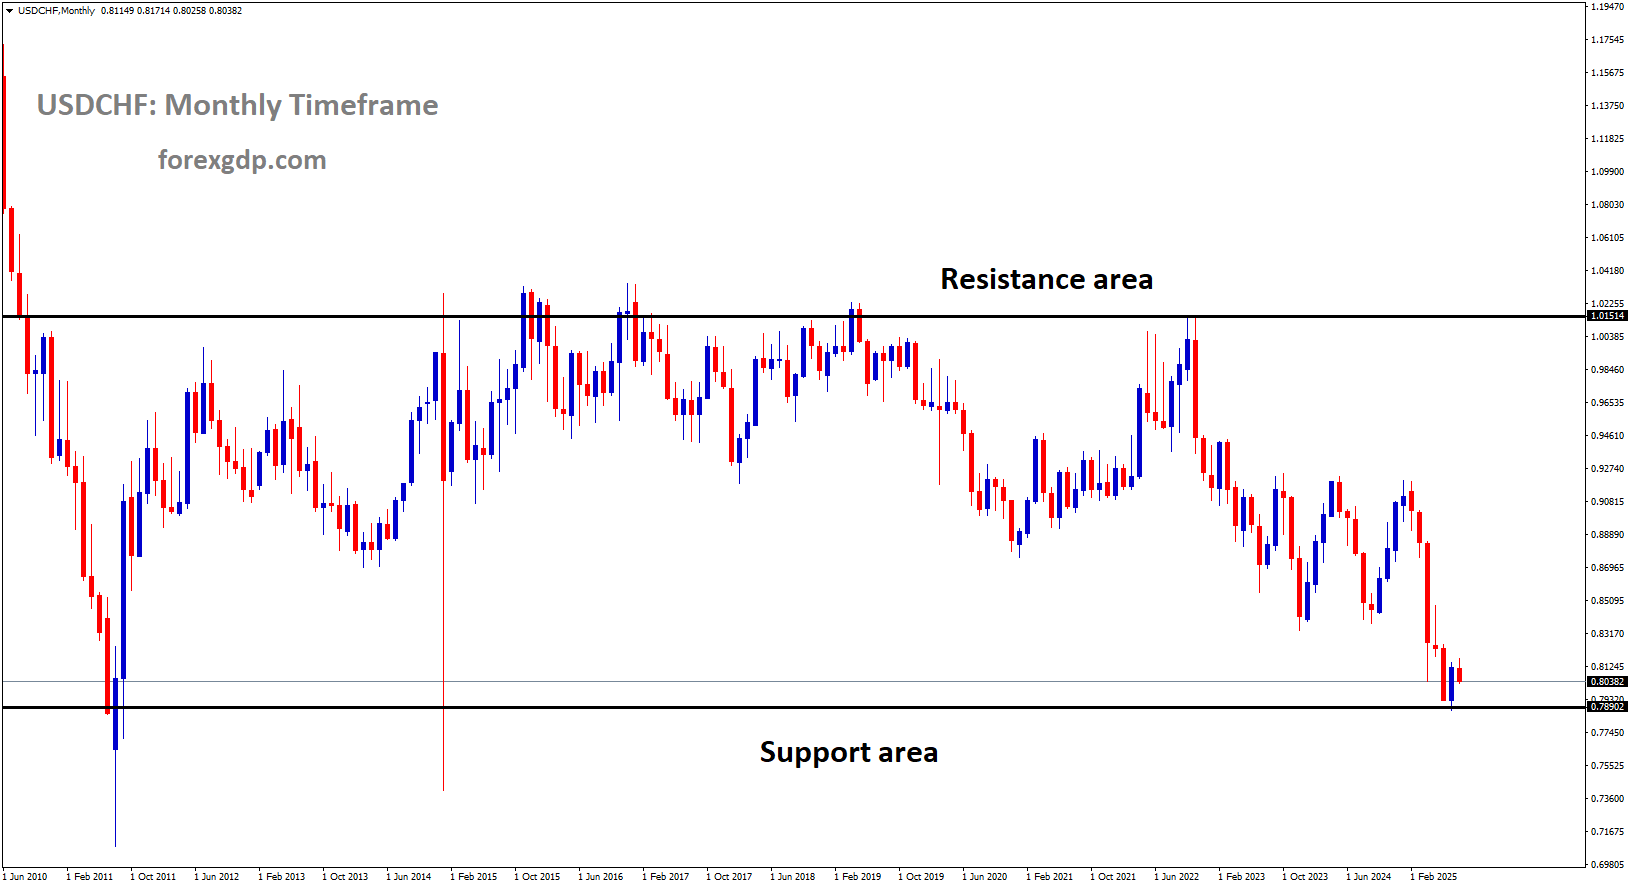Click the 1 Jun 2024 date label
The image size is (1631, 888).
(x=1369, y=877)
